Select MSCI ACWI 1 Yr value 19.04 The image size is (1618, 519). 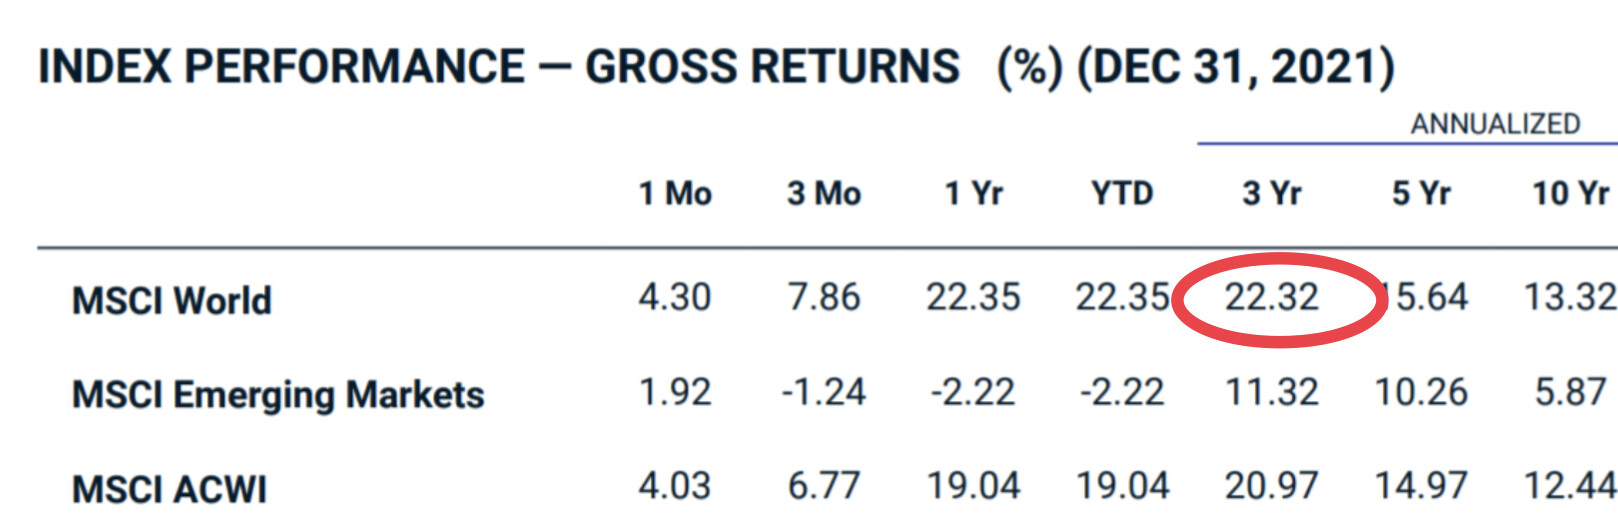click(x=974, y=486)
